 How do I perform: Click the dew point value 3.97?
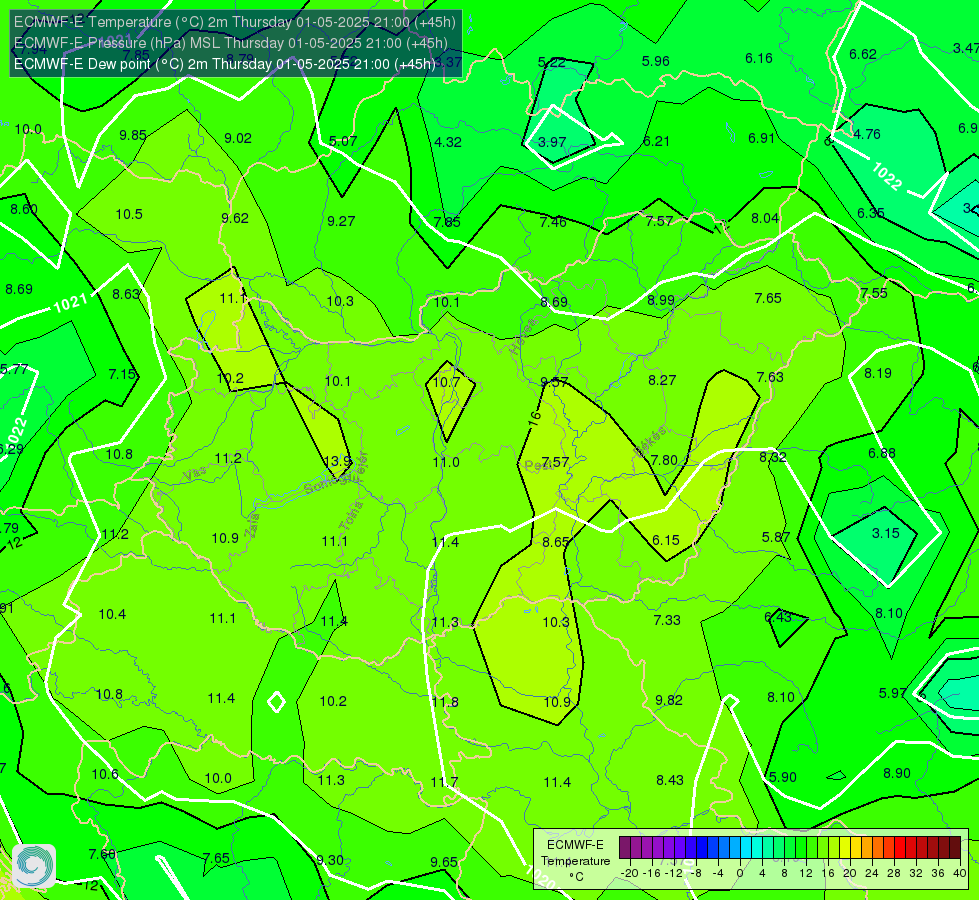tap(552, 142)
